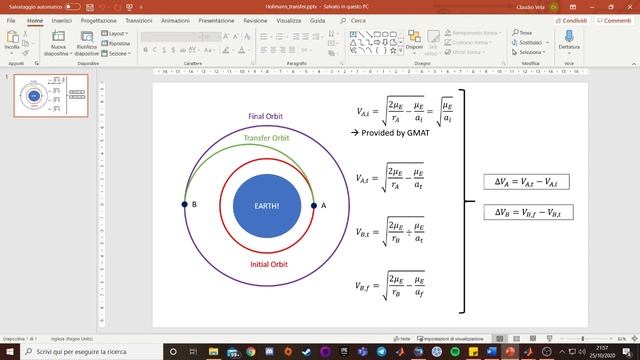The height and width of the screenshot is (360, 640).
Task: Expand the shapes gallery more arrow
Action: click(x=401, y=51)
